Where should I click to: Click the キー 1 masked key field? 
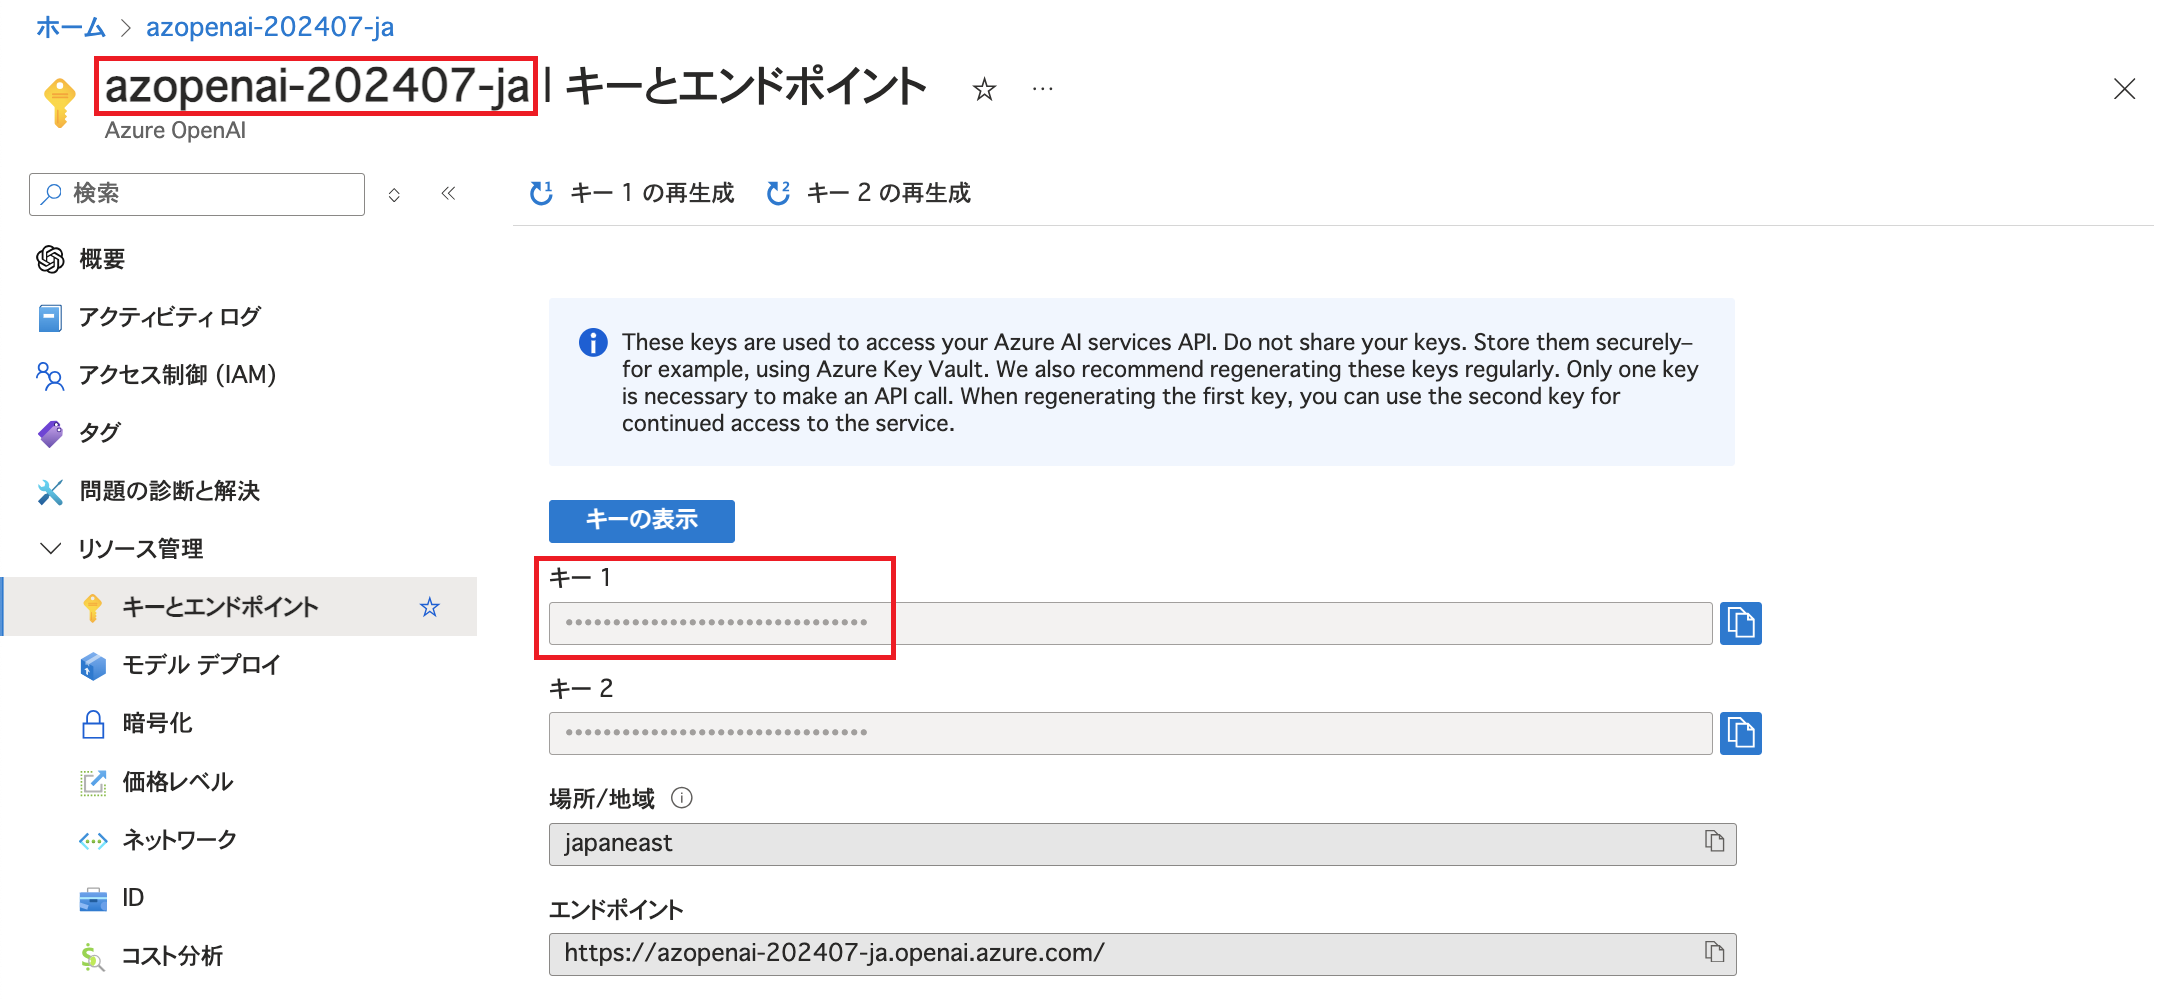click(x=1131, y=623)
